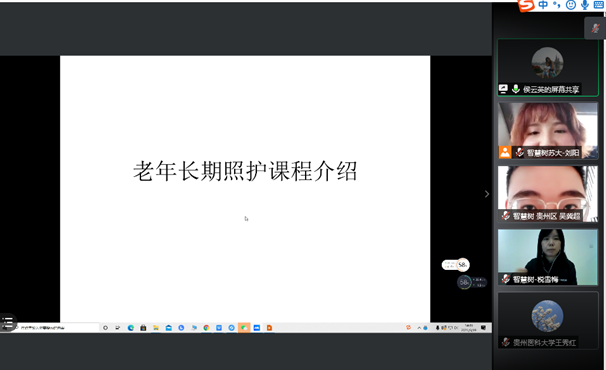Collapse the participant video sidebar with the chevron

pyautogui.click(x=487, y=194)
